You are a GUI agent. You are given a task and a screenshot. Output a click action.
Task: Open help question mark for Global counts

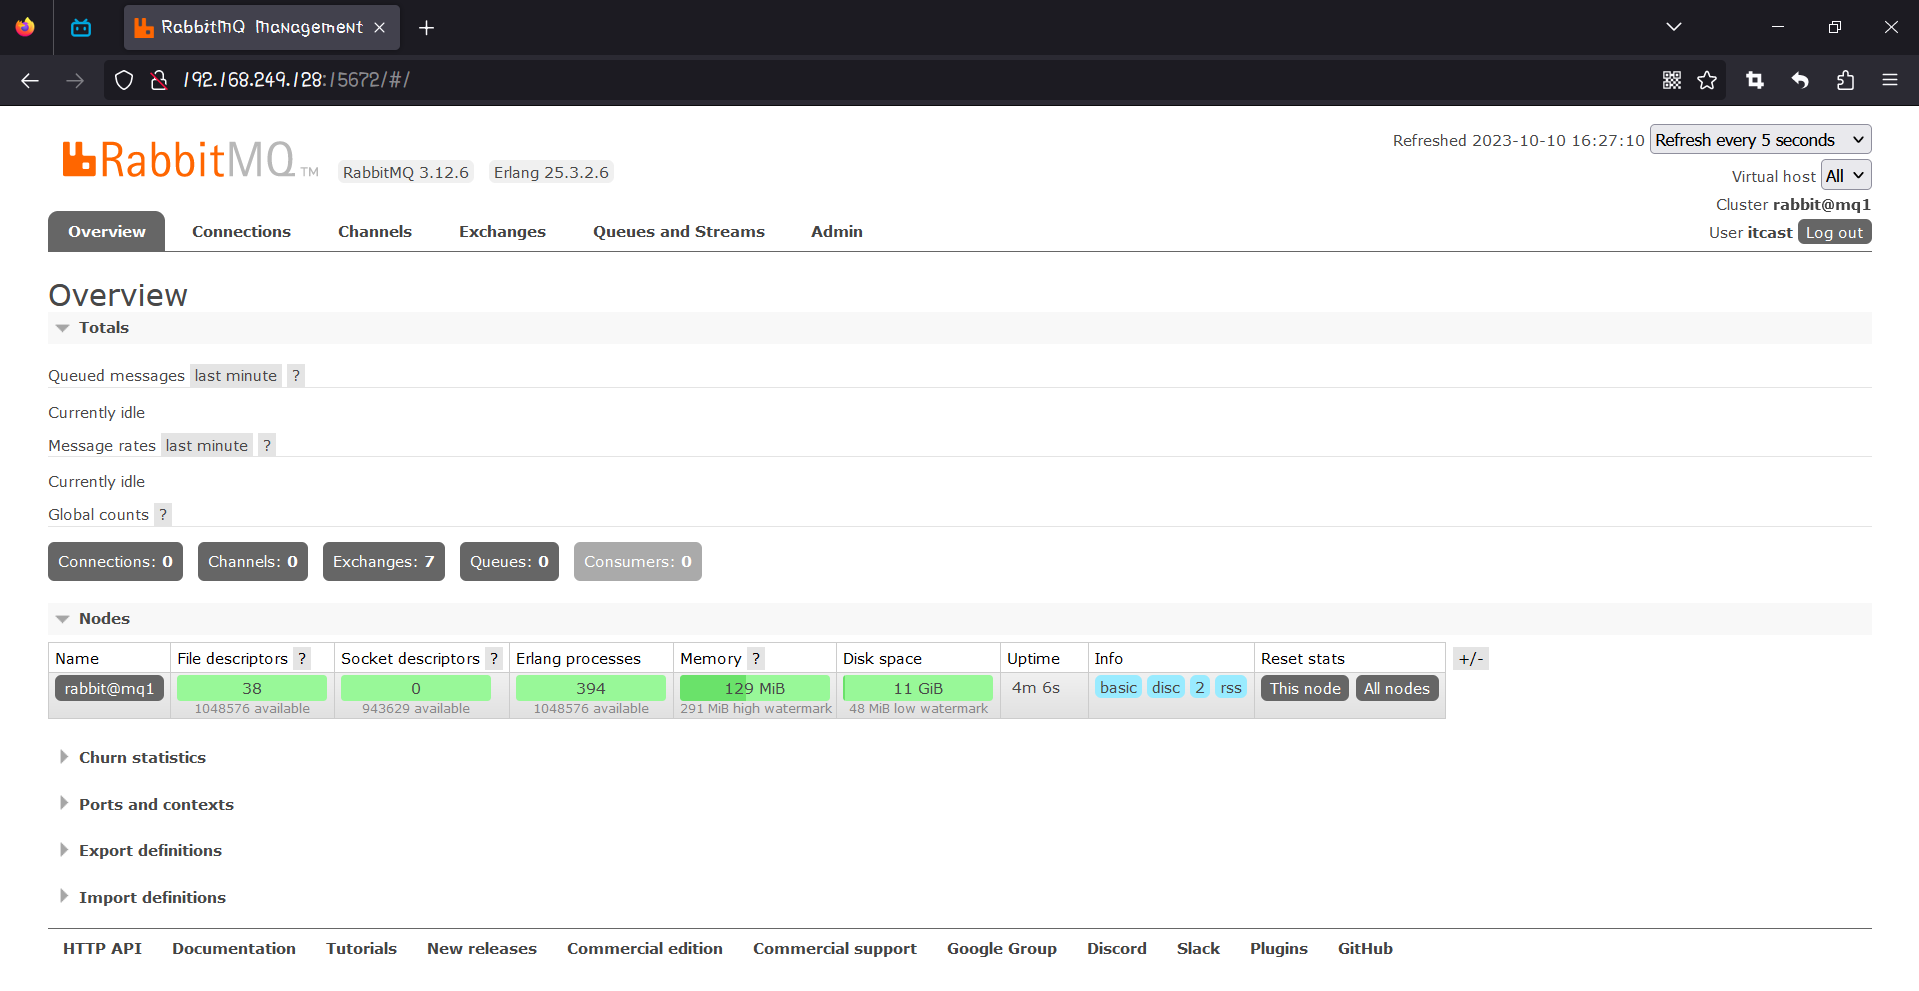(x=163, y=515)
